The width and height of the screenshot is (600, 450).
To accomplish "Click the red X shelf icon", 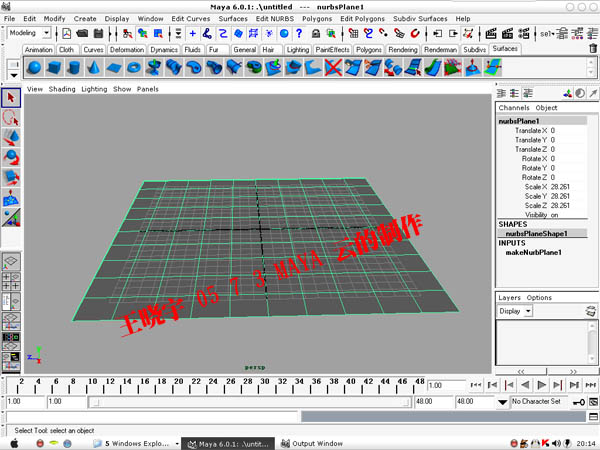I will pos(333,68).
